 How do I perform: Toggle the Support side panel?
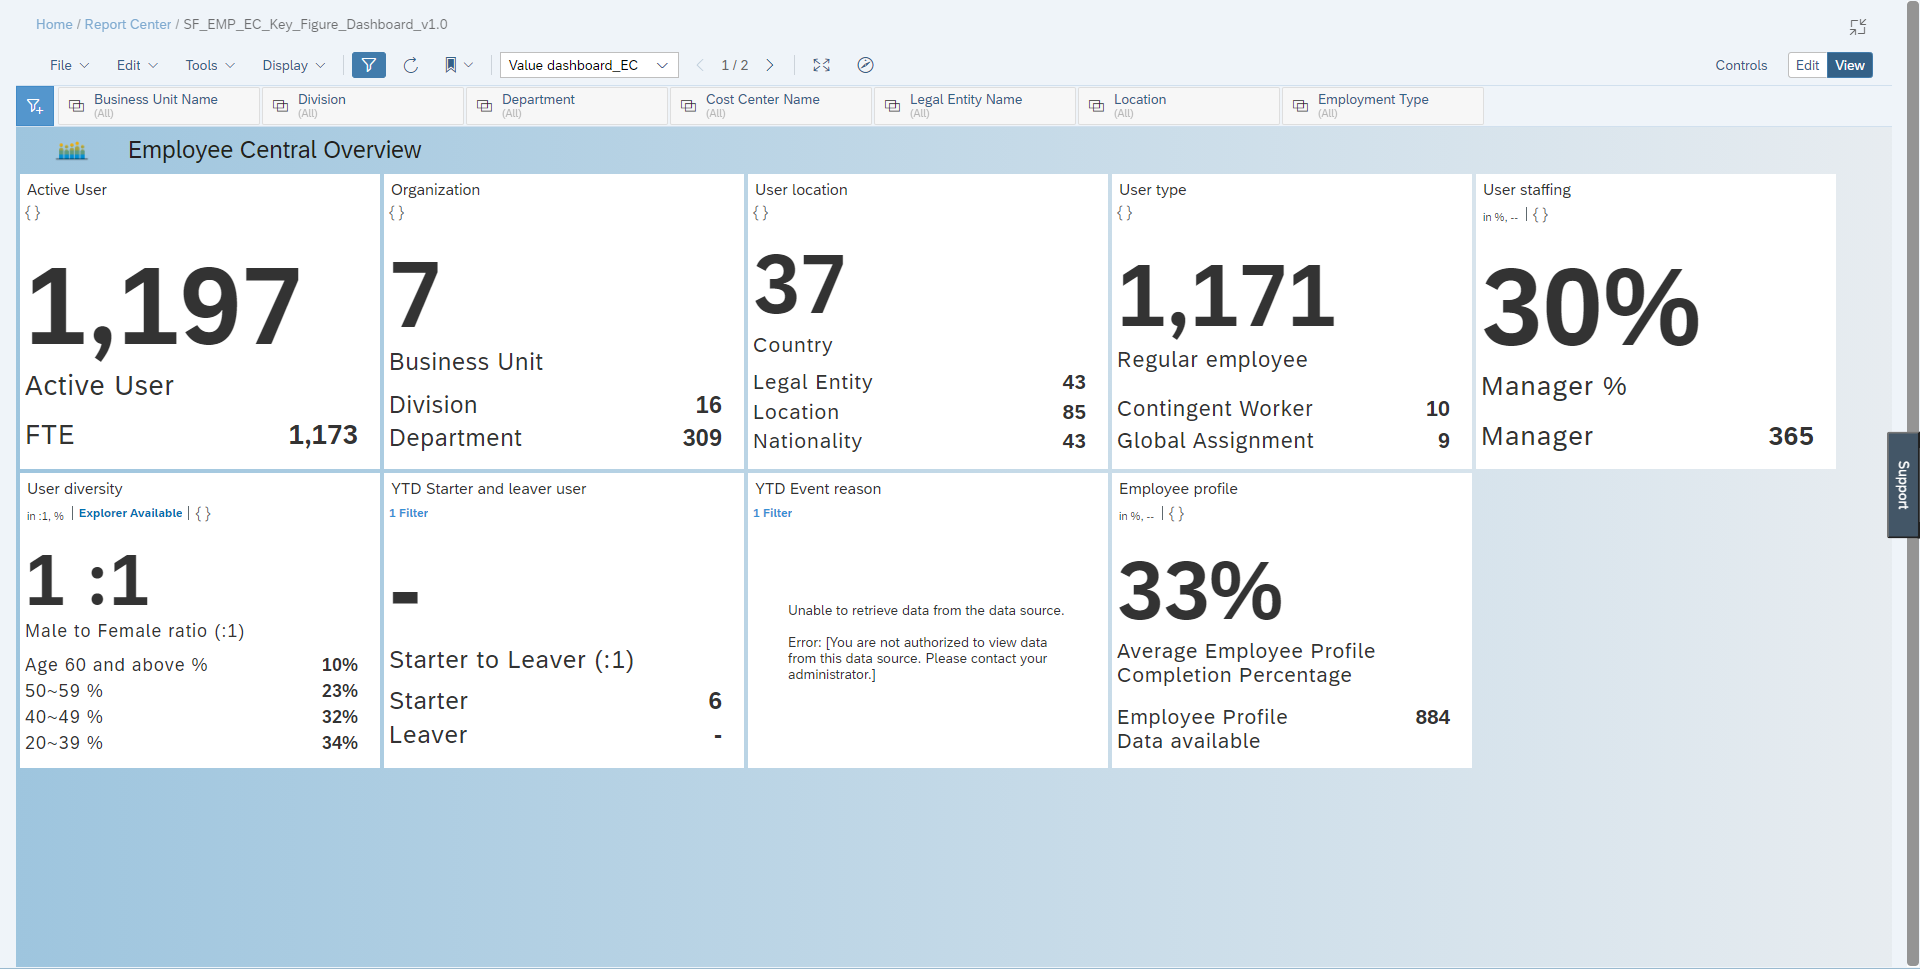pos(1903,485)
